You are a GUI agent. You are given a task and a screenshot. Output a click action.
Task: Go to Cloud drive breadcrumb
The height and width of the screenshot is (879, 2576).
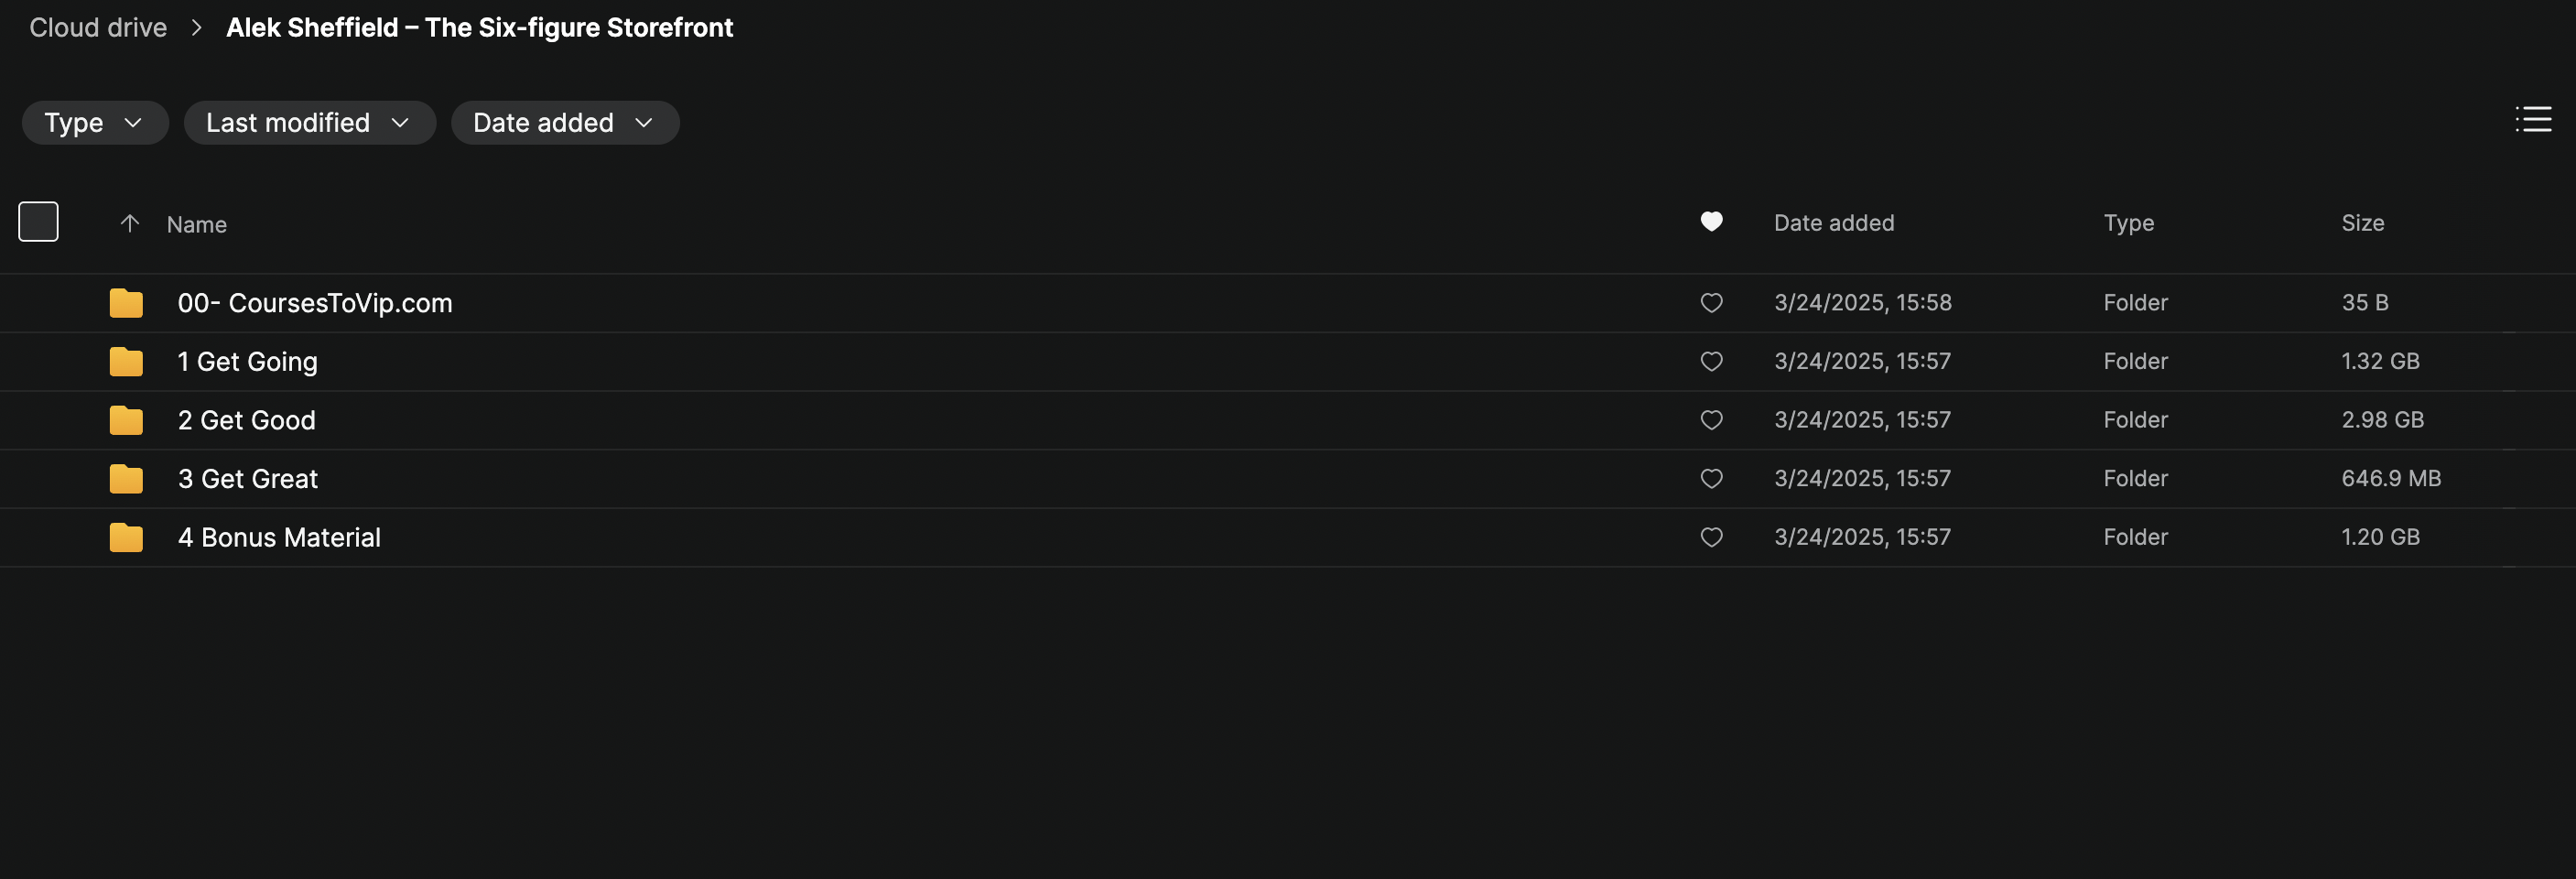click(x=98, y=27)
